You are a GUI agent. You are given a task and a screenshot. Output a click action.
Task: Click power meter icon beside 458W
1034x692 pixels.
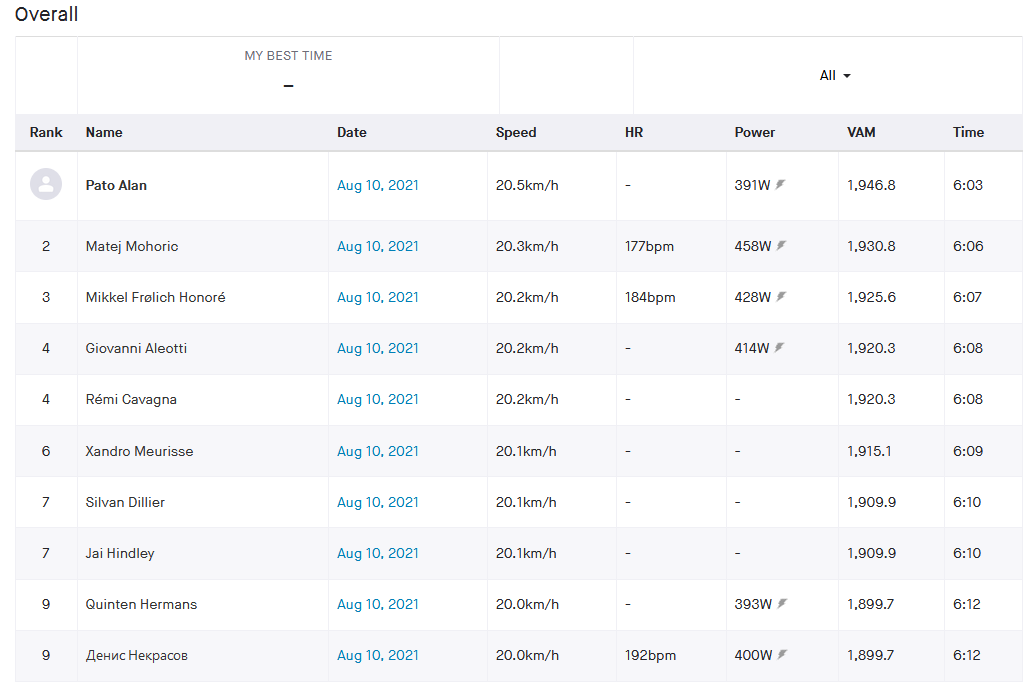pyautogui.click(x=781, y=245)
